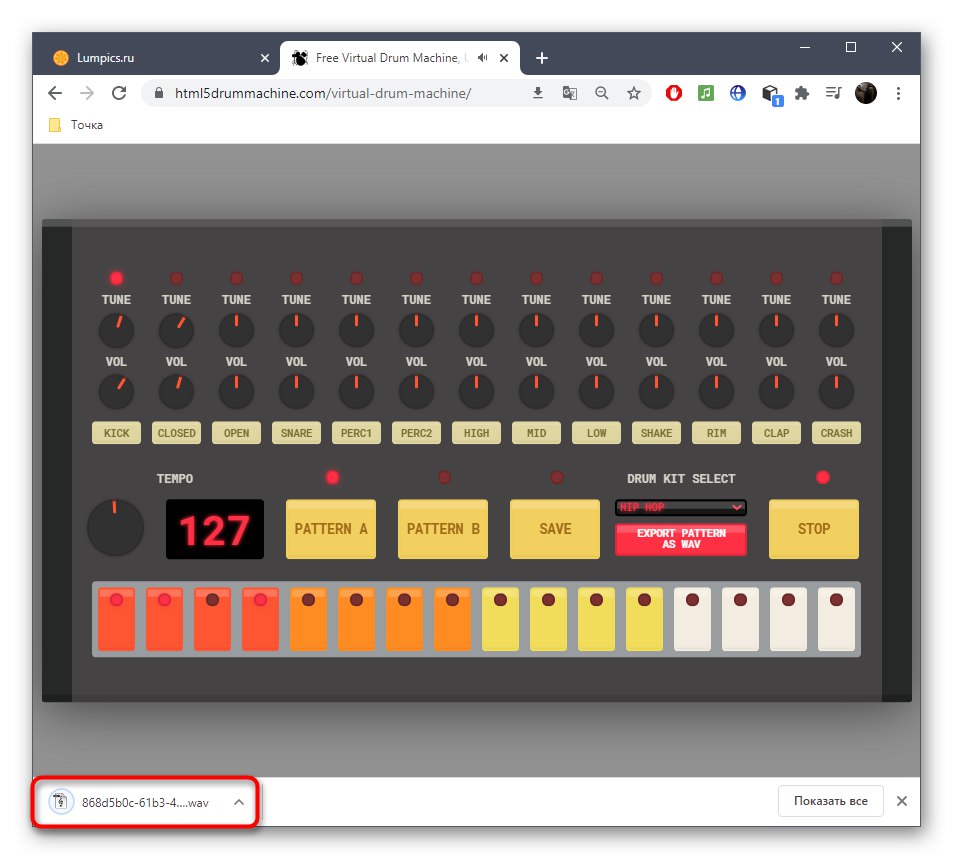The width and height of the screenshot is (953, 859).
Task: Open the DRUM KIT SELECT dropdown
Action: click(680, 508)
